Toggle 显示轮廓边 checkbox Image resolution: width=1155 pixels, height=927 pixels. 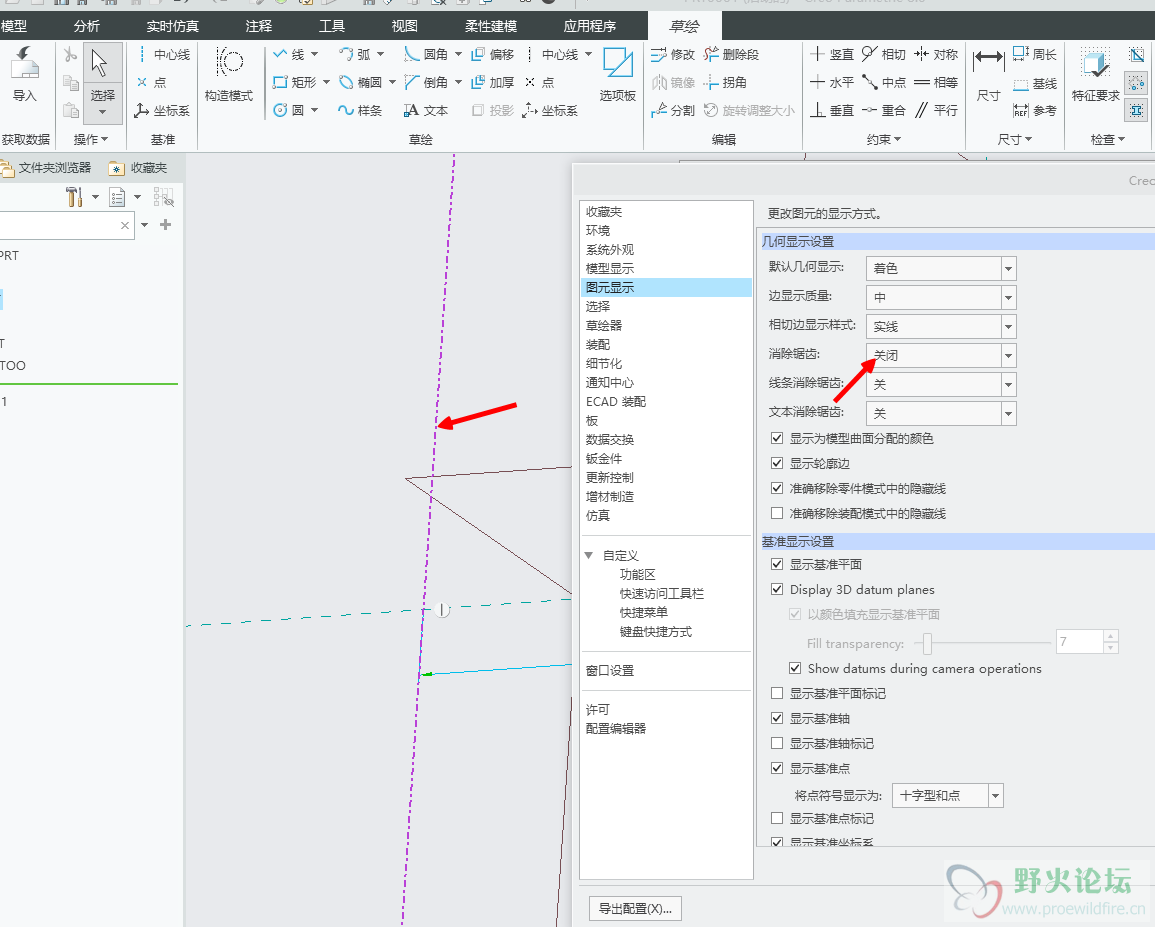pyautogui.click(x=776, y=464)
